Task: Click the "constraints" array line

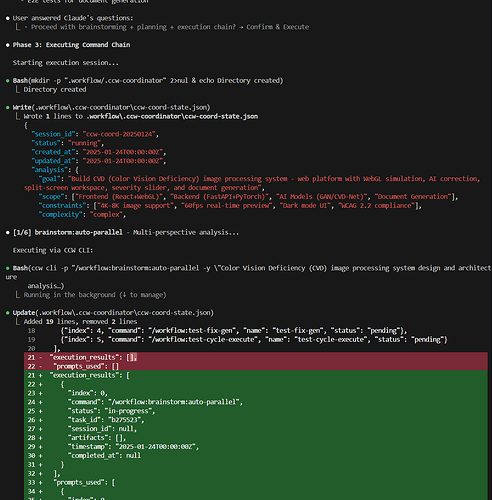Action: 230,206
